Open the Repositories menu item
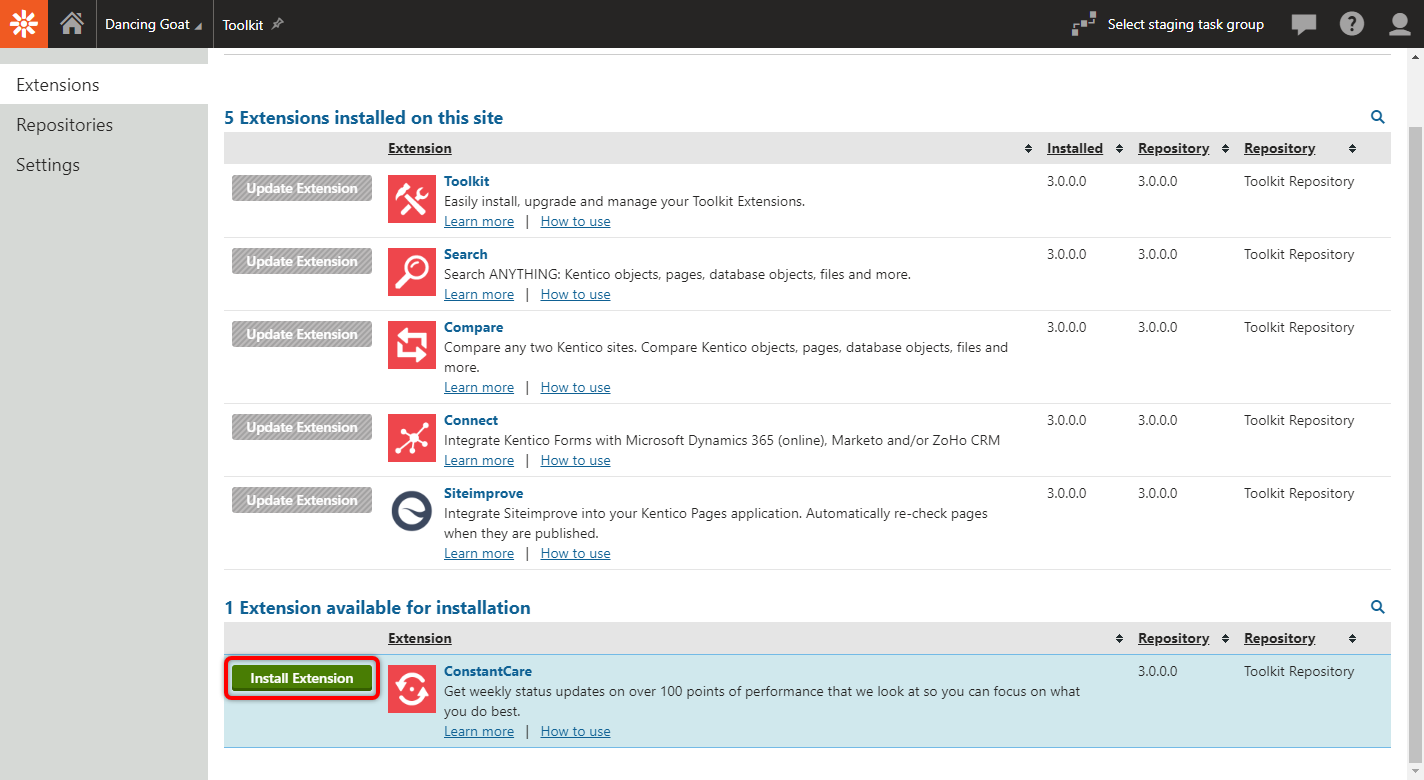Viewport: 1424px width, 780px height. (104, 125)
